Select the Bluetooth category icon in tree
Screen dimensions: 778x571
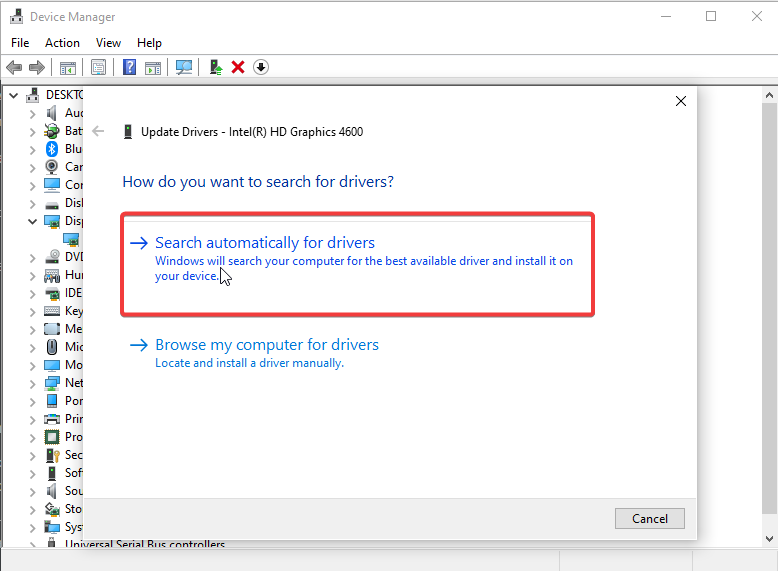click(x=52, y=149)
